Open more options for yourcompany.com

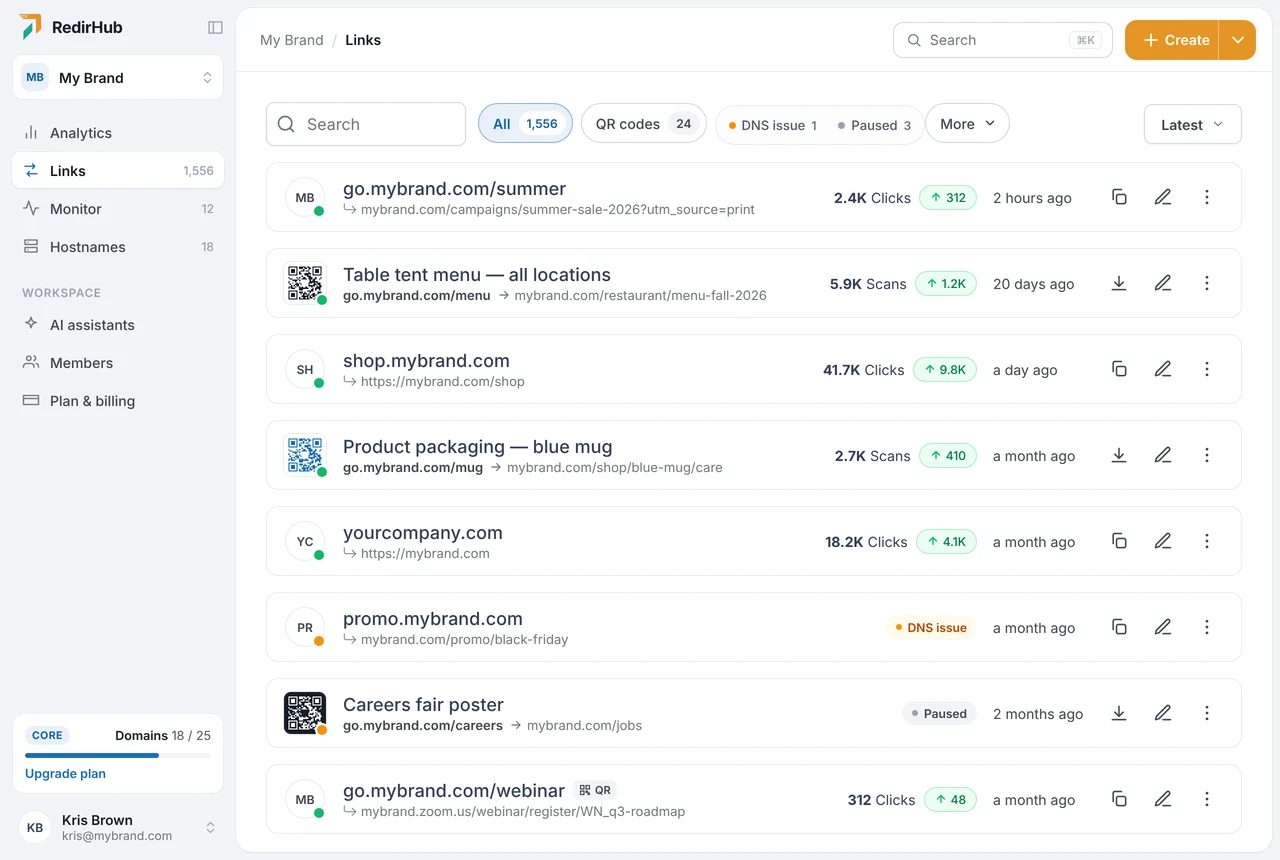point(1207,541)
